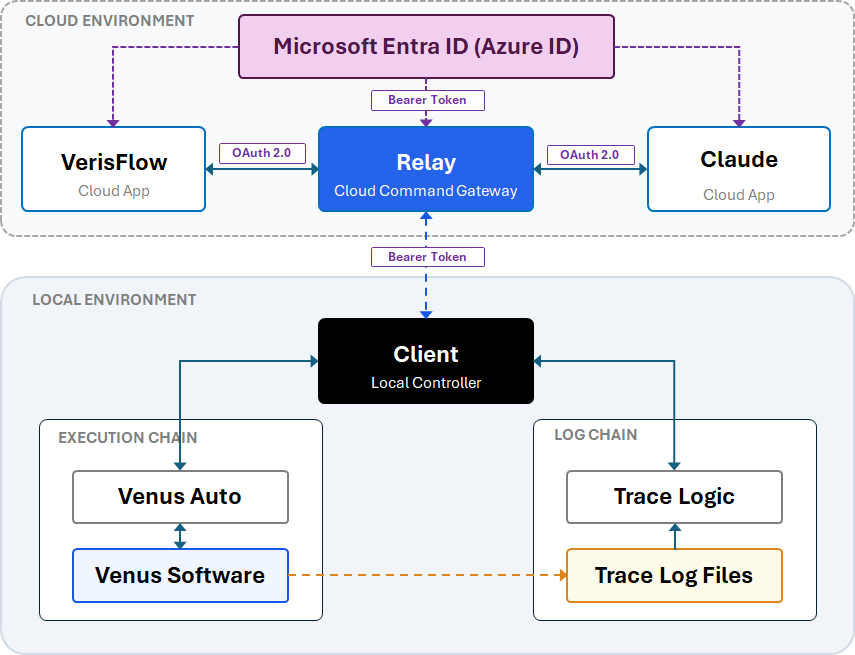Click the Cloud Command Gateway subtitle
The height and width of the screenshot is (655, 855).
pos(426,191)
